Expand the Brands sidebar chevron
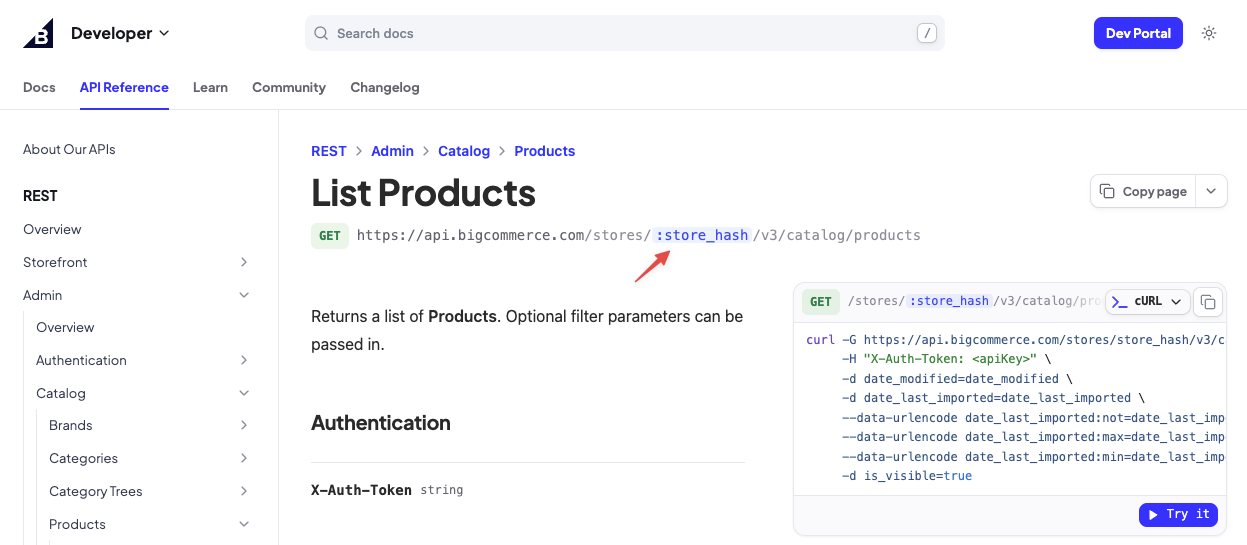The width and height of the screenshot is (1247, 545). tap(244, 425)
